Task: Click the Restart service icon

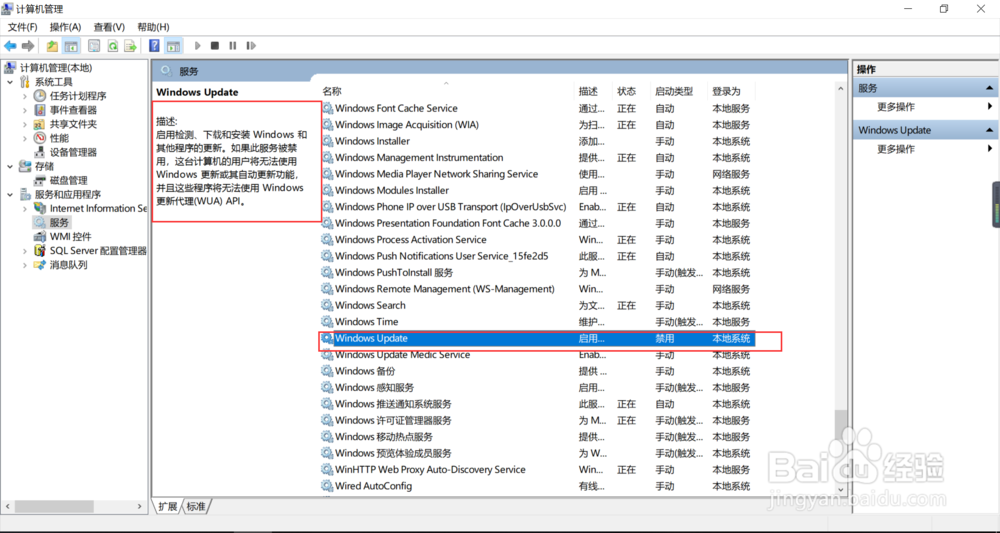Action: [x=251, y=46]
